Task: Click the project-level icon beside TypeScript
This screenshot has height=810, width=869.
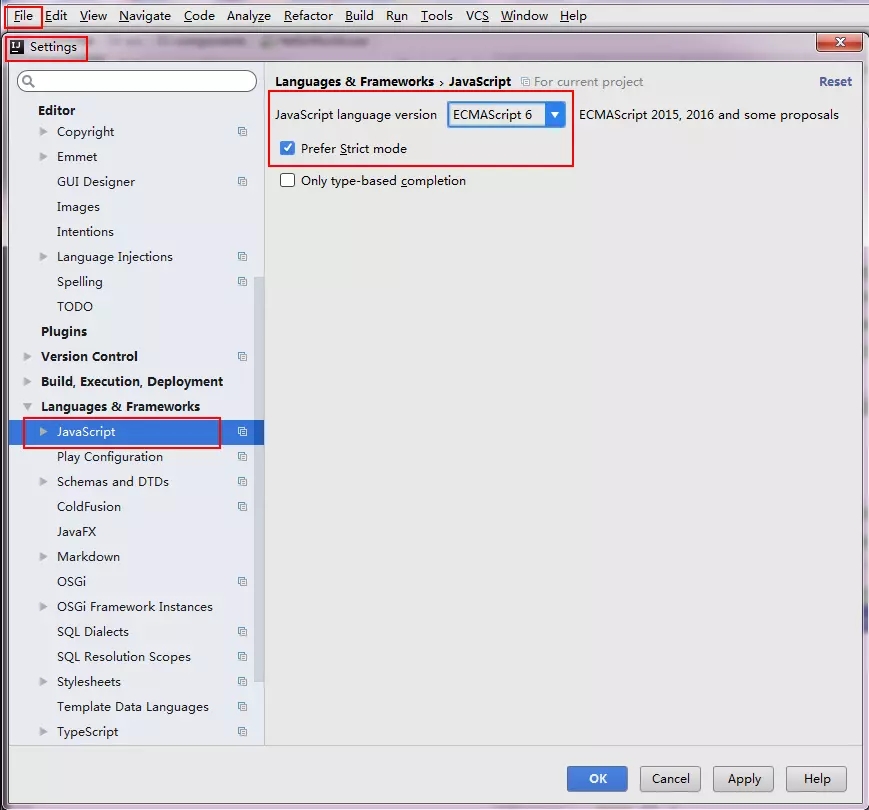Action: [242, 731]
